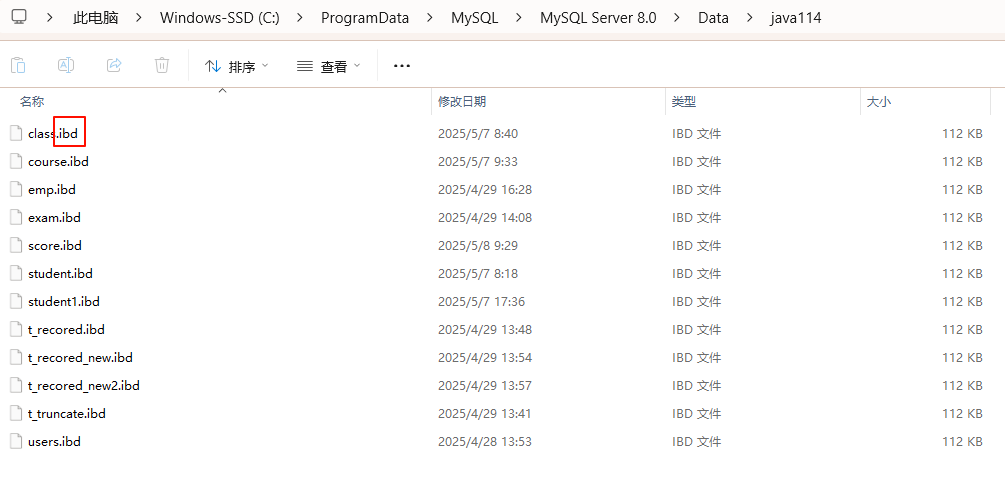Select file class.ibd
1005x479 pixels.
(53, 134)
